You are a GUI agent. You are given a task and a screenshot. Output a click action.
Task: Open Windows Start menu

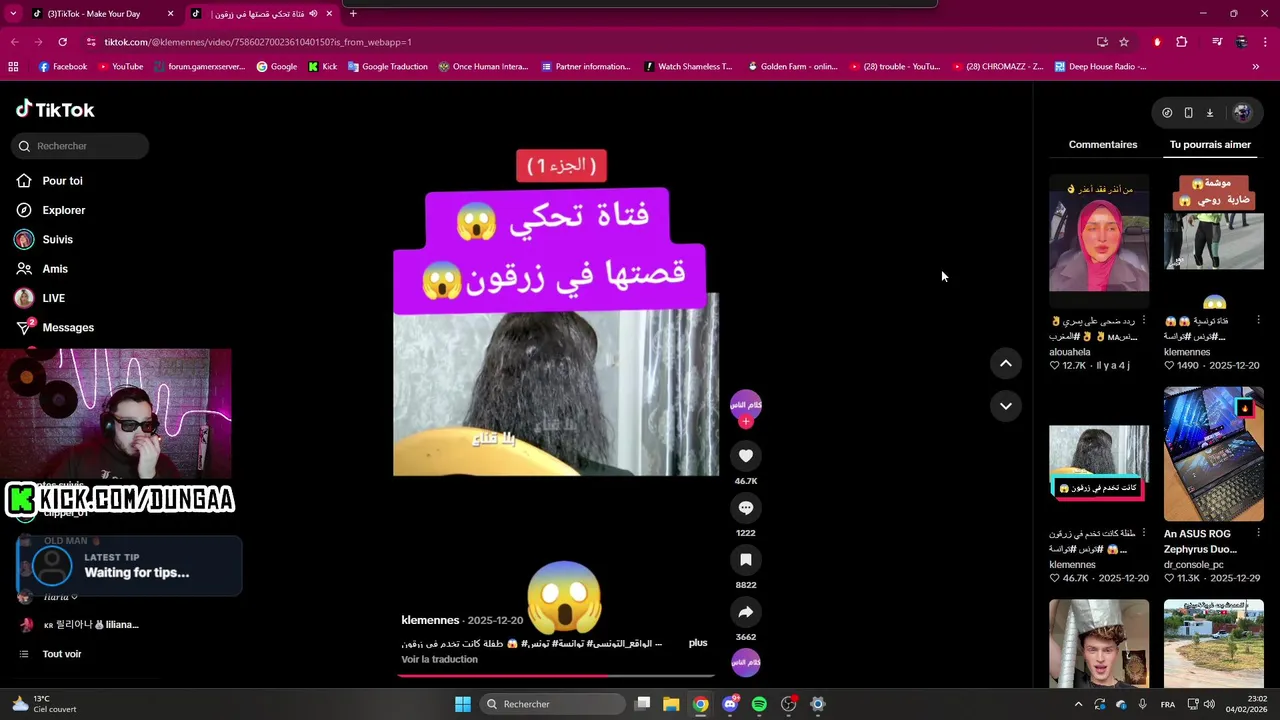pos(463,704)
